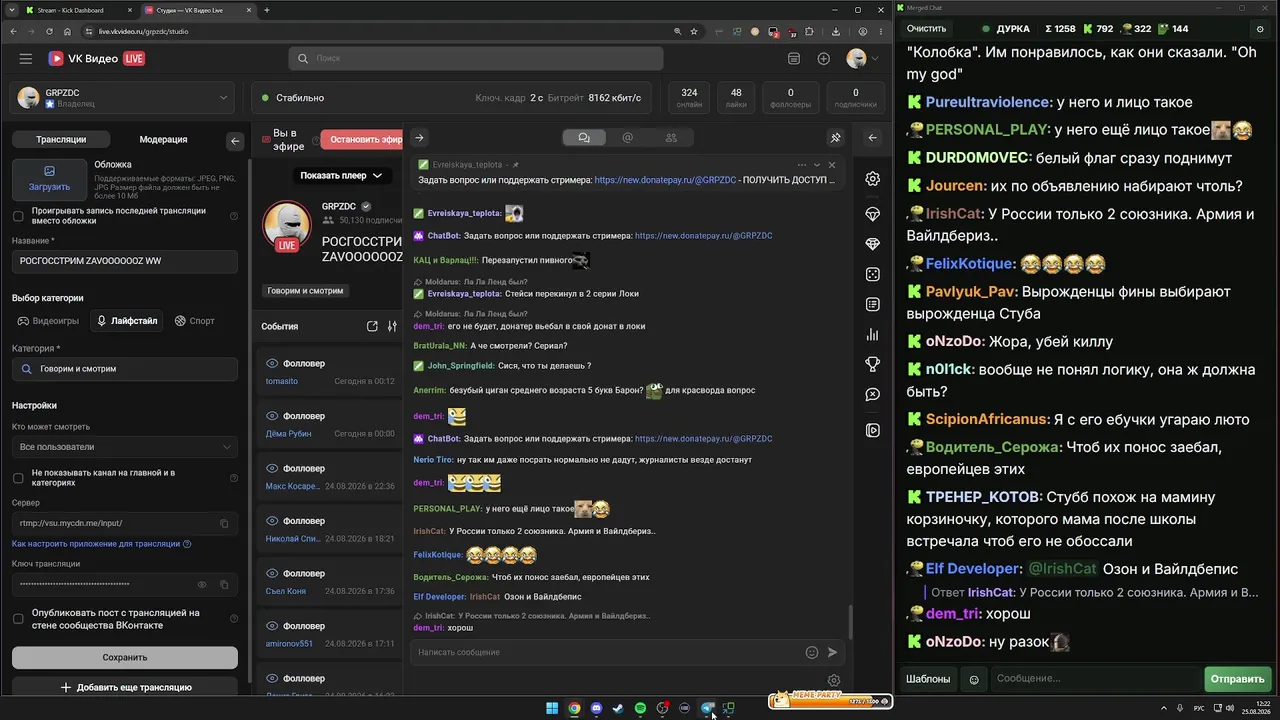1280x720 pixels.
Task: Click Добавить еще трансляцию
Action: [x=126, y=688]
